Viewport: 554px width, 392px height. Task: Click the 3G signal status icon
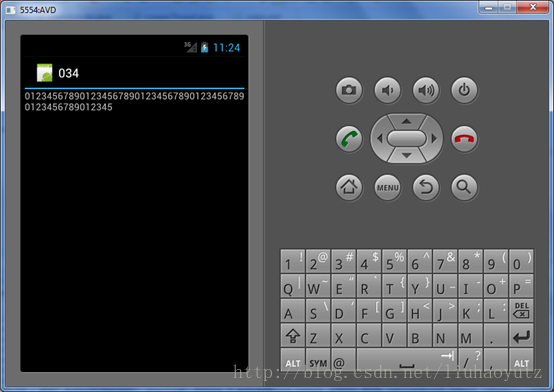click(x=190, y=47)
